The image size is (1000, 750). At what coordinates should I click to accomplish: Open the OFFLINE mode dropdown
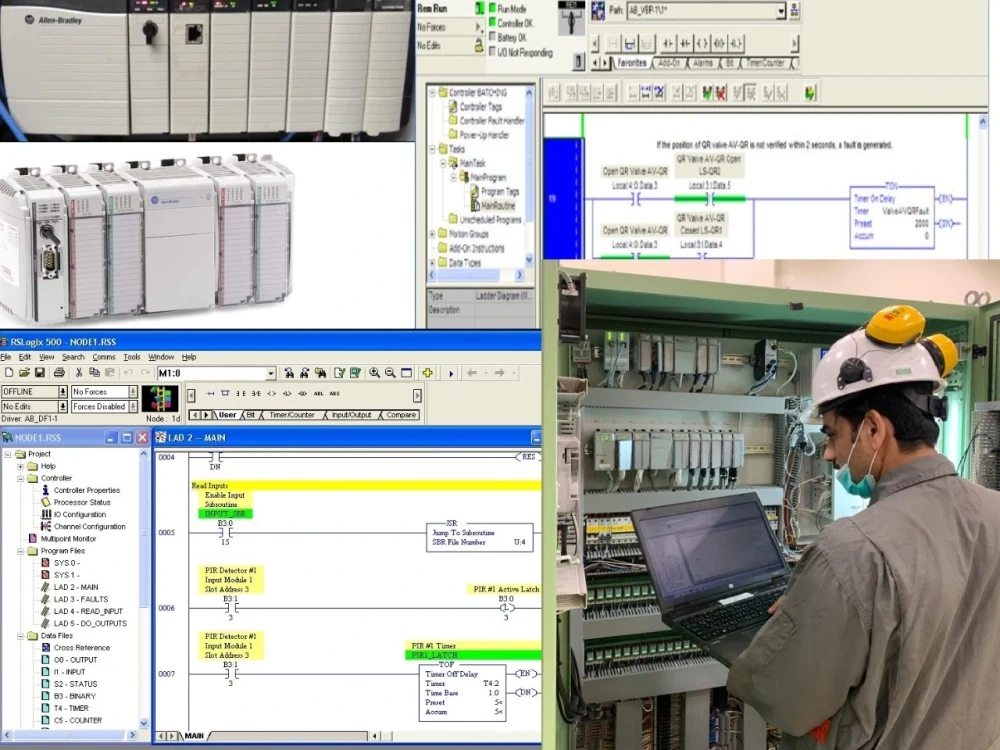coord(62,392)
